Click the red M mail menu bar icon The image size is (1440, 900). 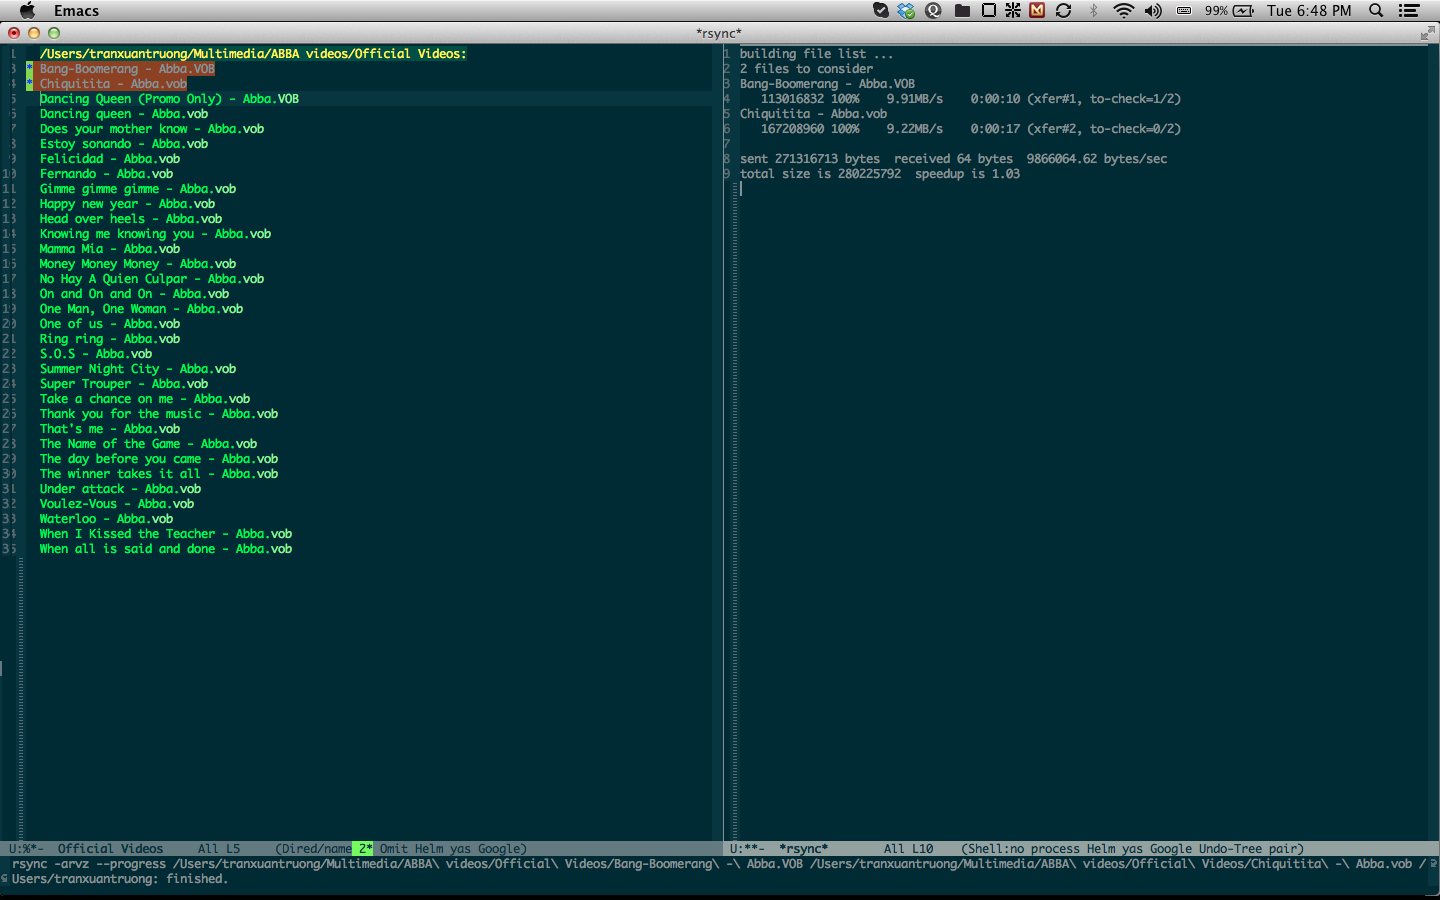(x=1037, y=10)
